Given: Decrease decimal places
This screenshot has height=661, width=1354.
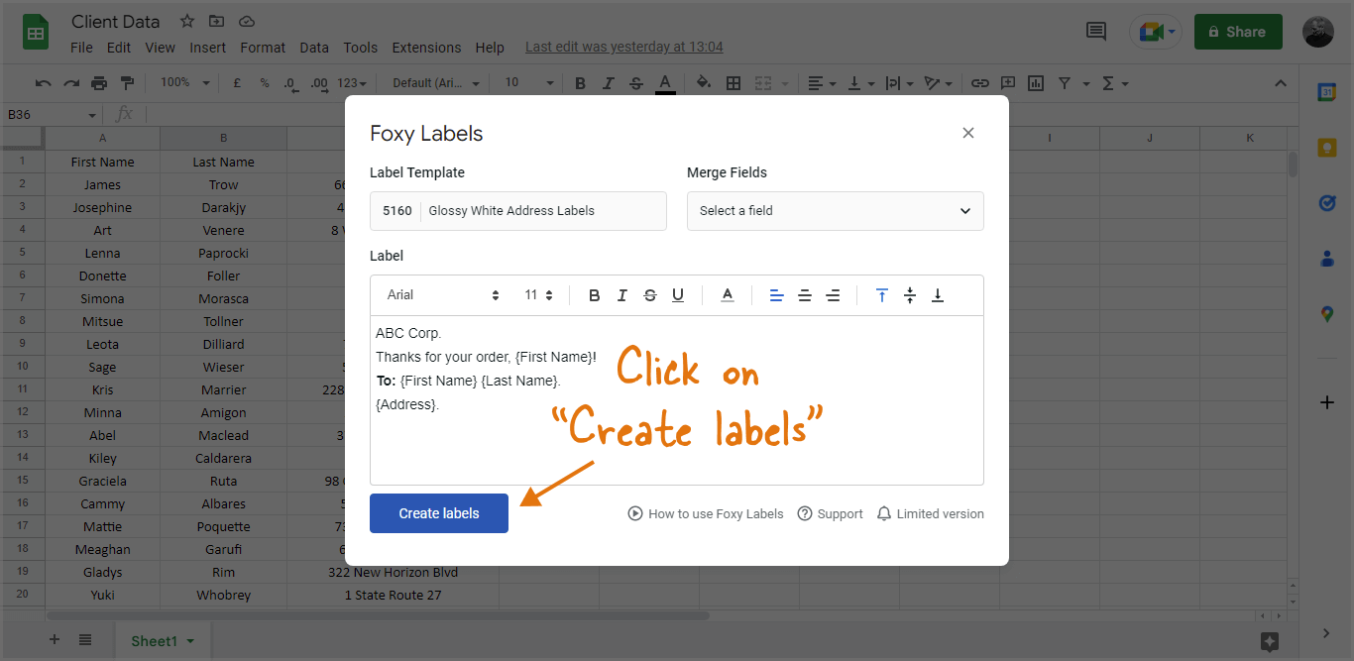Looking at the screenshot, I should pyautogui.click(x=291, y=83).
